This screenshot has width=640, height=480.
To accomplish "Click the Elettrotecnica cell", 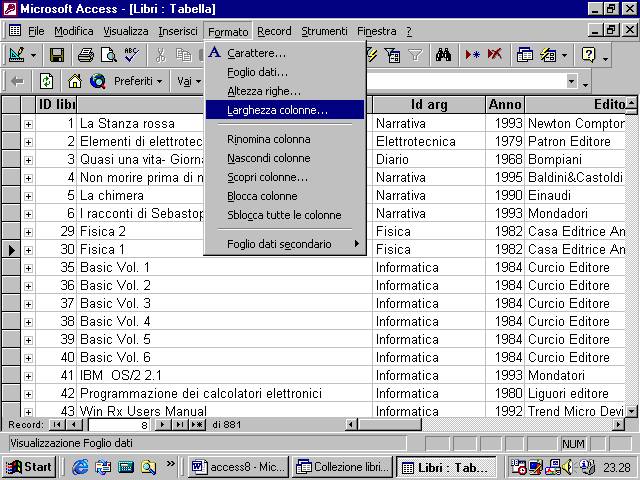I will point(429,142).
